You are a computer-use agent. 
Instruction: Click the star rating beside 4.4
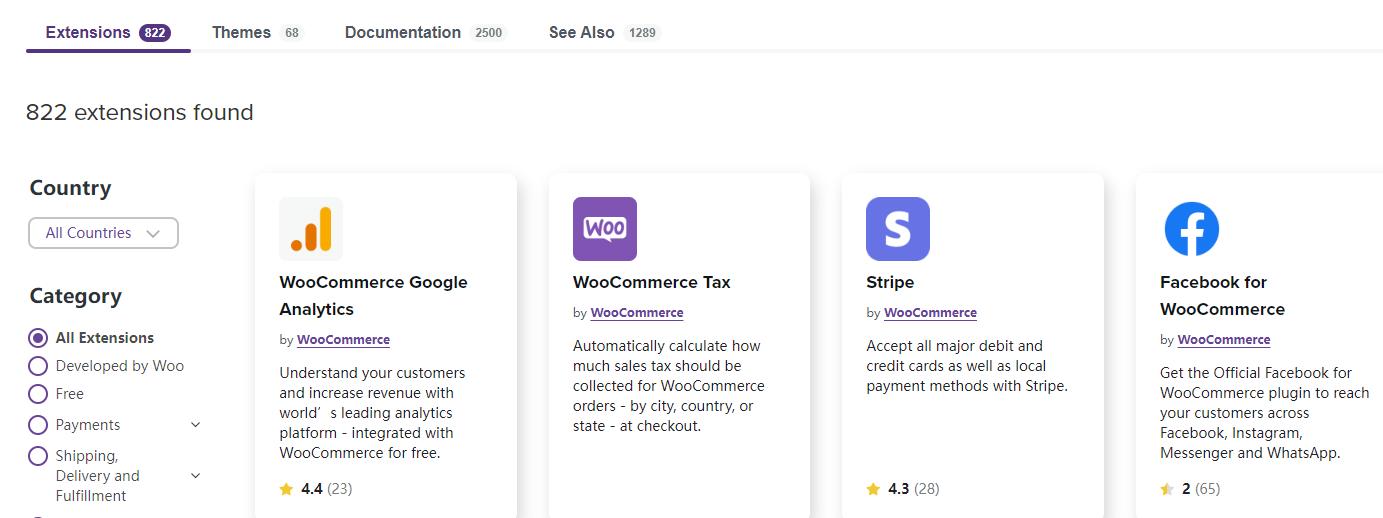(x=287, y=489)
